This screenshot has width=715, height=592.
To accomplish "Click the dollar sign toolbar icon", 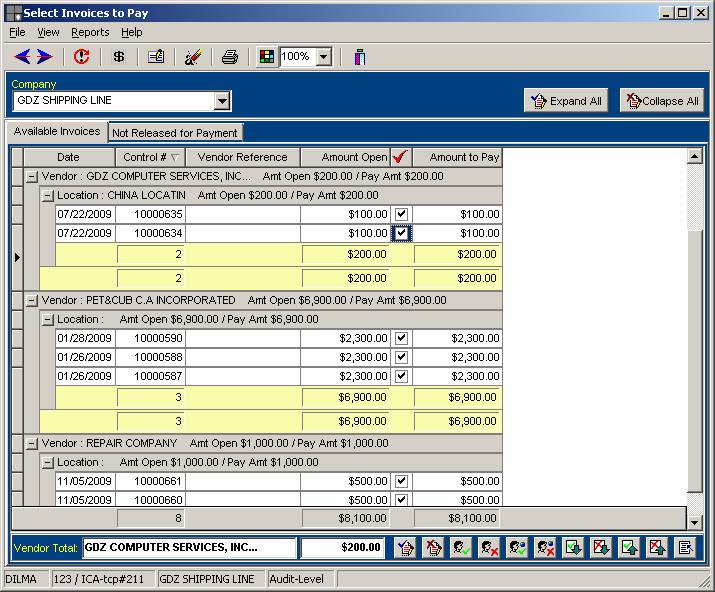I will 119,57.
